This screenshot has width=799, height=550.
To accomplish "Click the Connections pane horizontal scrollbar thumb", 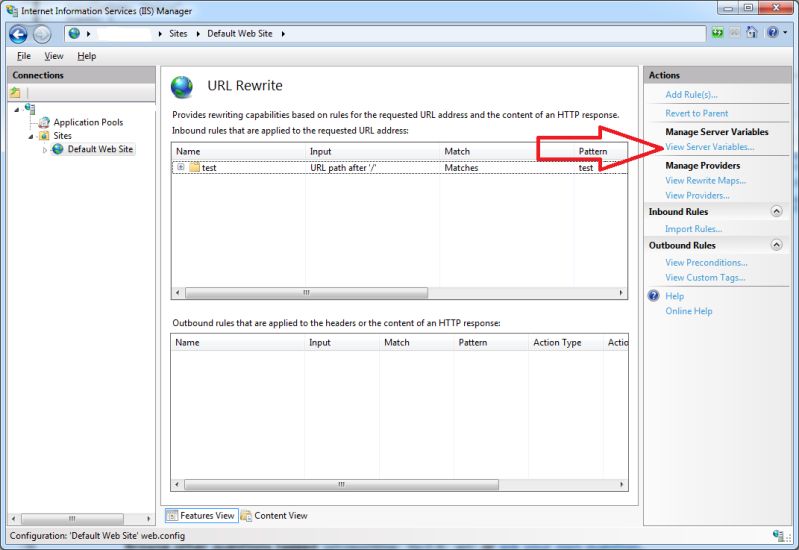I will (72, 519).
